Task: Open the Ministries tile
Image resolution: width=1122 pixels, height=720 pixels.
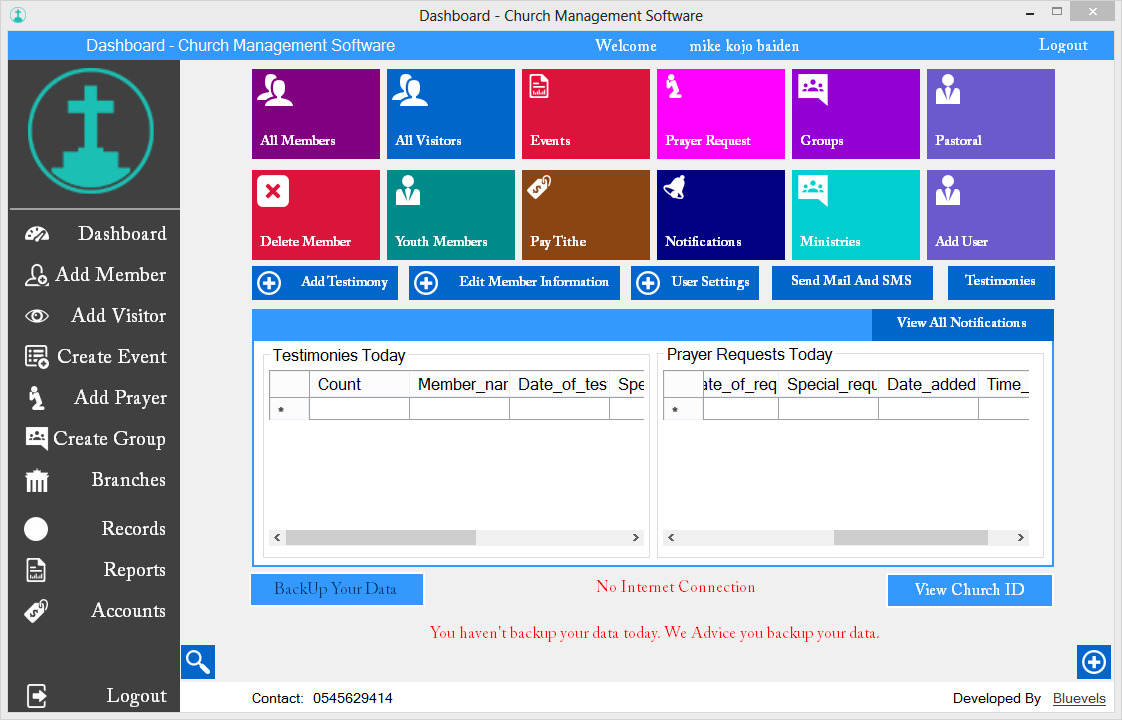Action: tap(855, 215)
